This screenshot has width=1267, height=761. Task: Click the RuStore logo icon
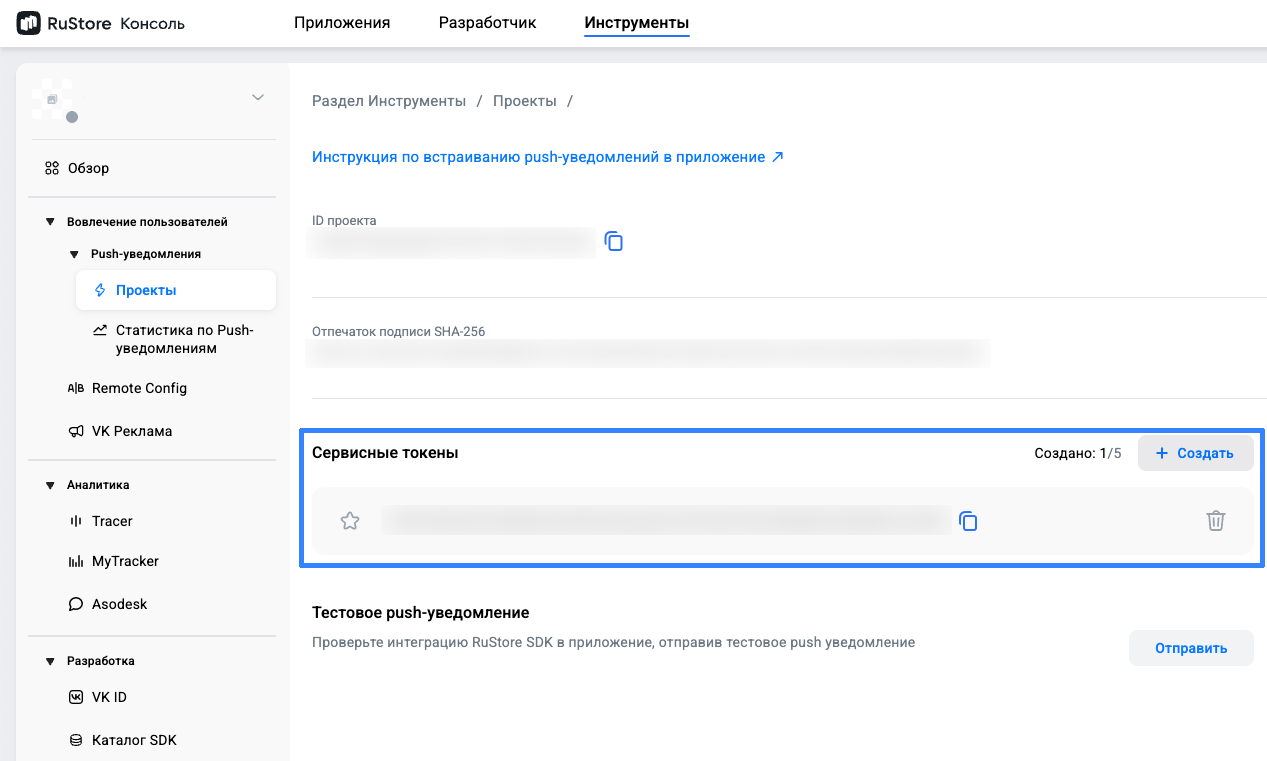click(x=28, y=23)
